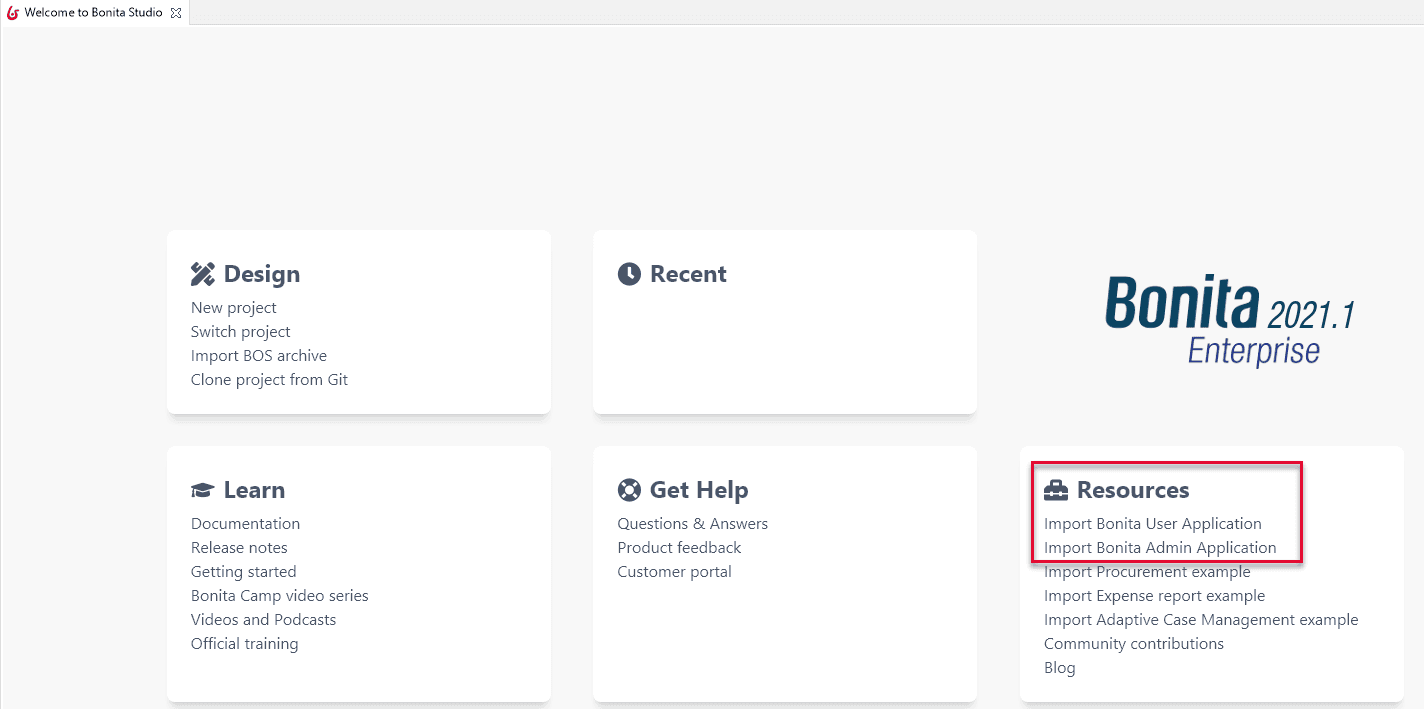Click the Recent clock icon
The height and width of the screenshot is (709, 1424).
click(629, 274)
